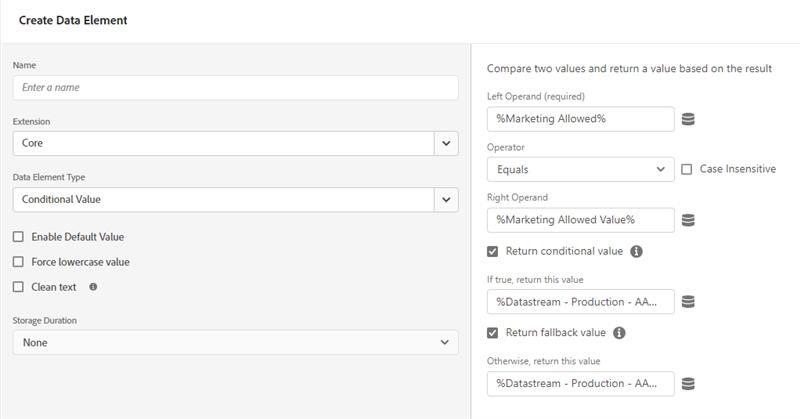The width and height of the screenshot is (800, 419).
Task: Expand the Extension dropdown showing Core
Action: pyautogui.click(x=236, y=143)
